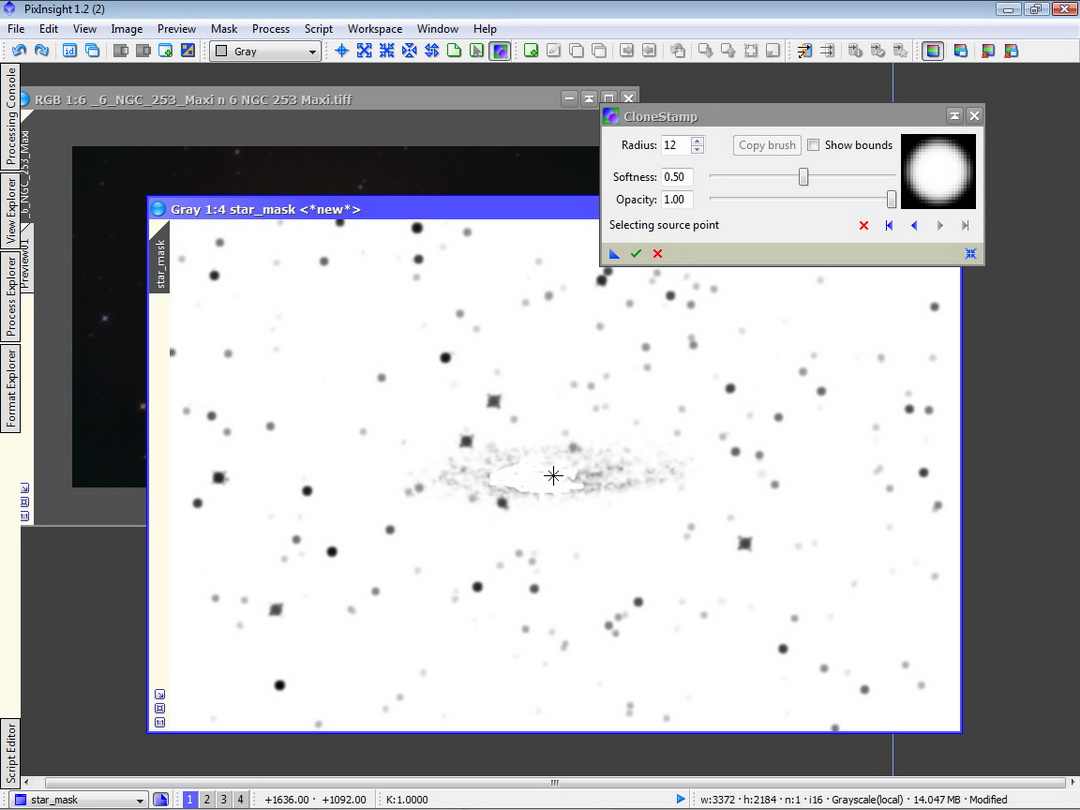Click the brush preview thumbnail
The width and height of the screenshot is (1080, 810).
tap(938, 172)
